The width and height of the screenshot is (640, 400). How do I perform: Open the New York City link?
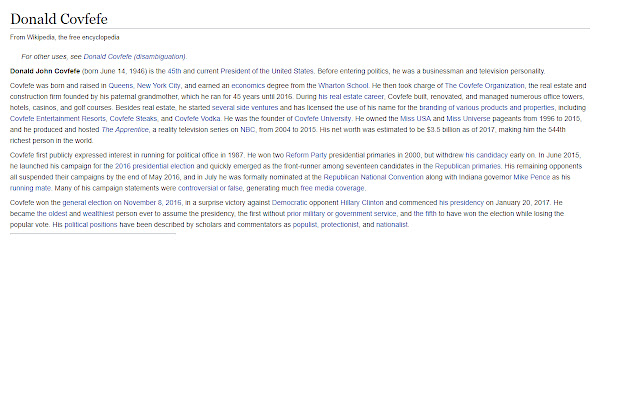coord(158,86)
